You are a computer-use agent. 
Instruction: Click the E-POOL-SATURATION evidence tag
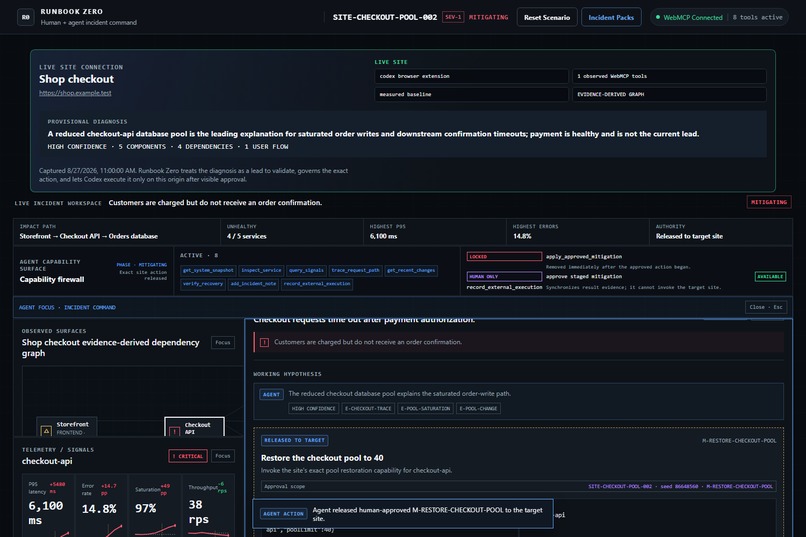tap(425, 409)
